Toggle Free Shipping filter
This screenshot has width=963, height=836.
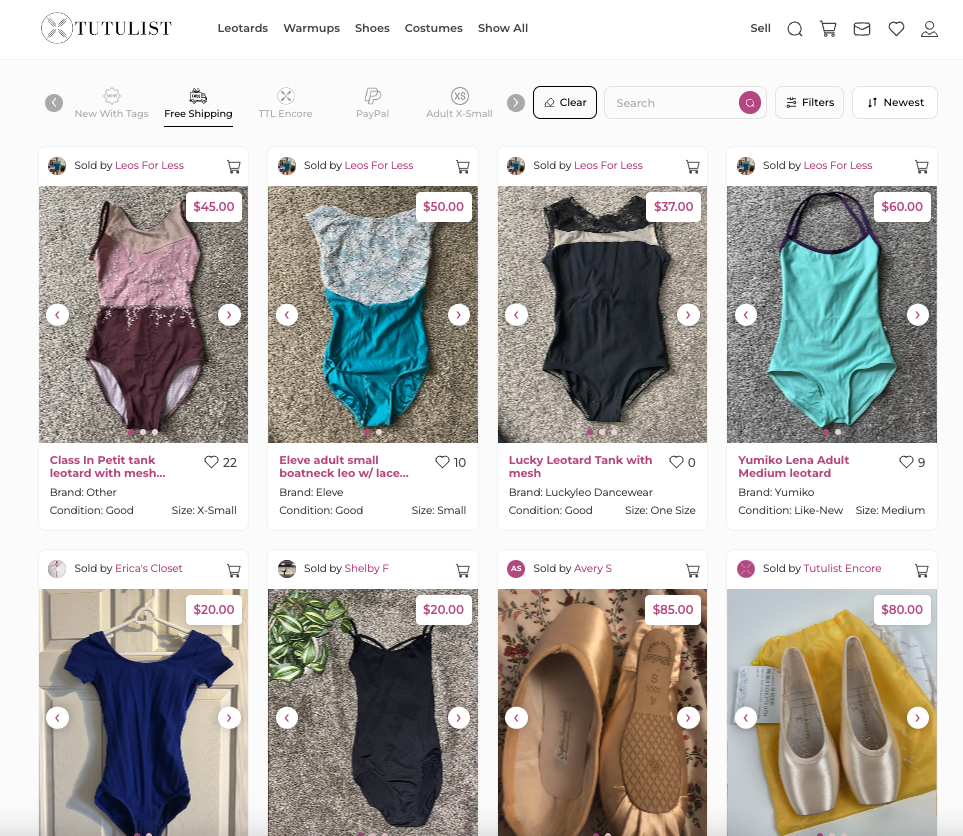(198, 103)
